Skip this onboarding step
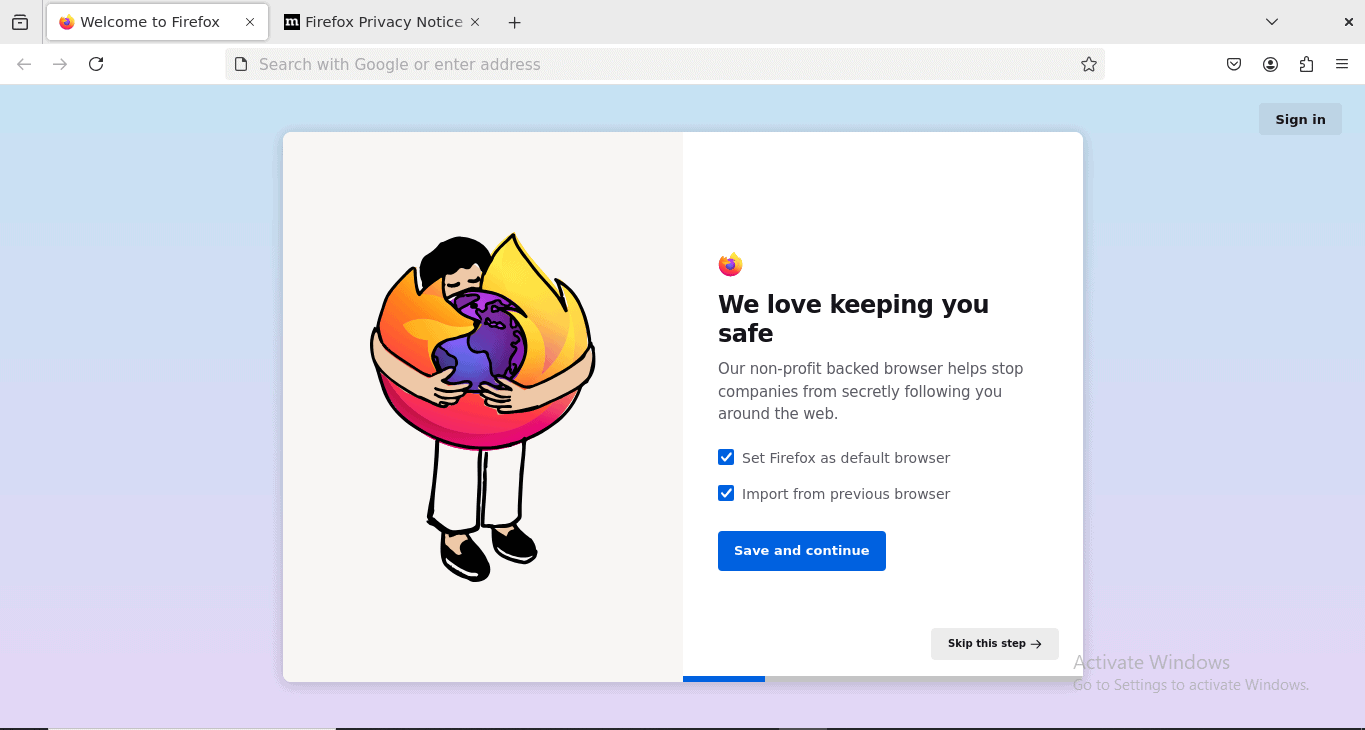The image size is (1365, 730). [x=994, y=643]
